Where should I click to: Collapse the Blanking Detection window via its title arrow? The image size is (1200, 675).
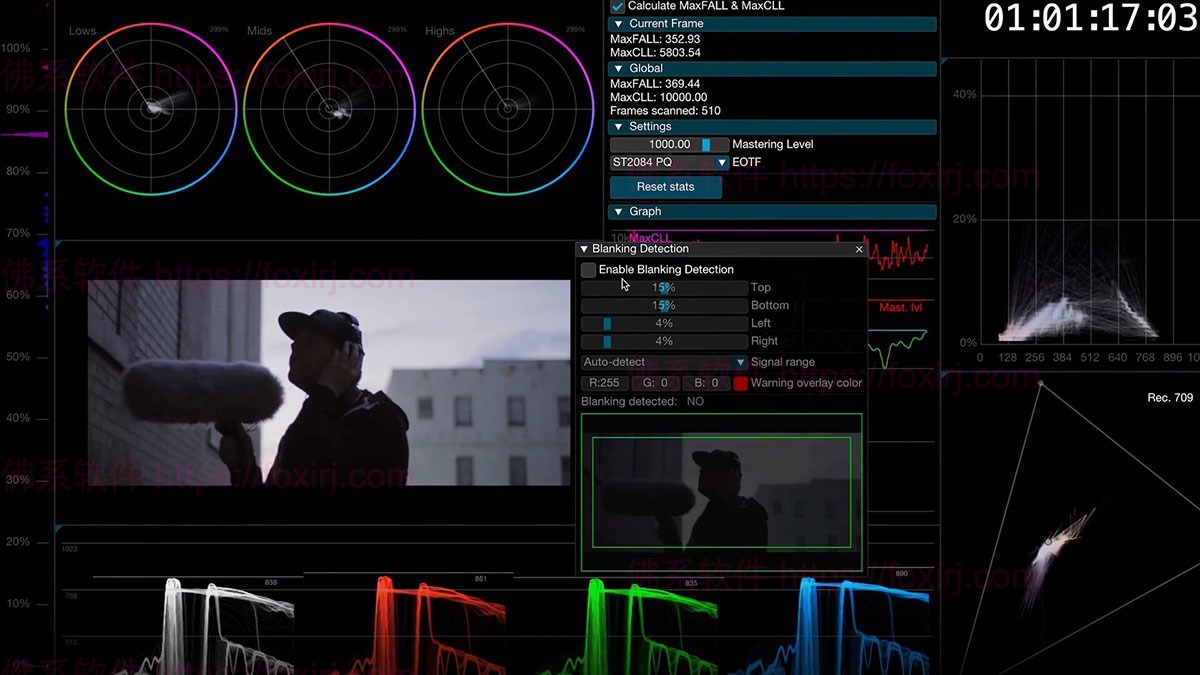click(585, 249)
